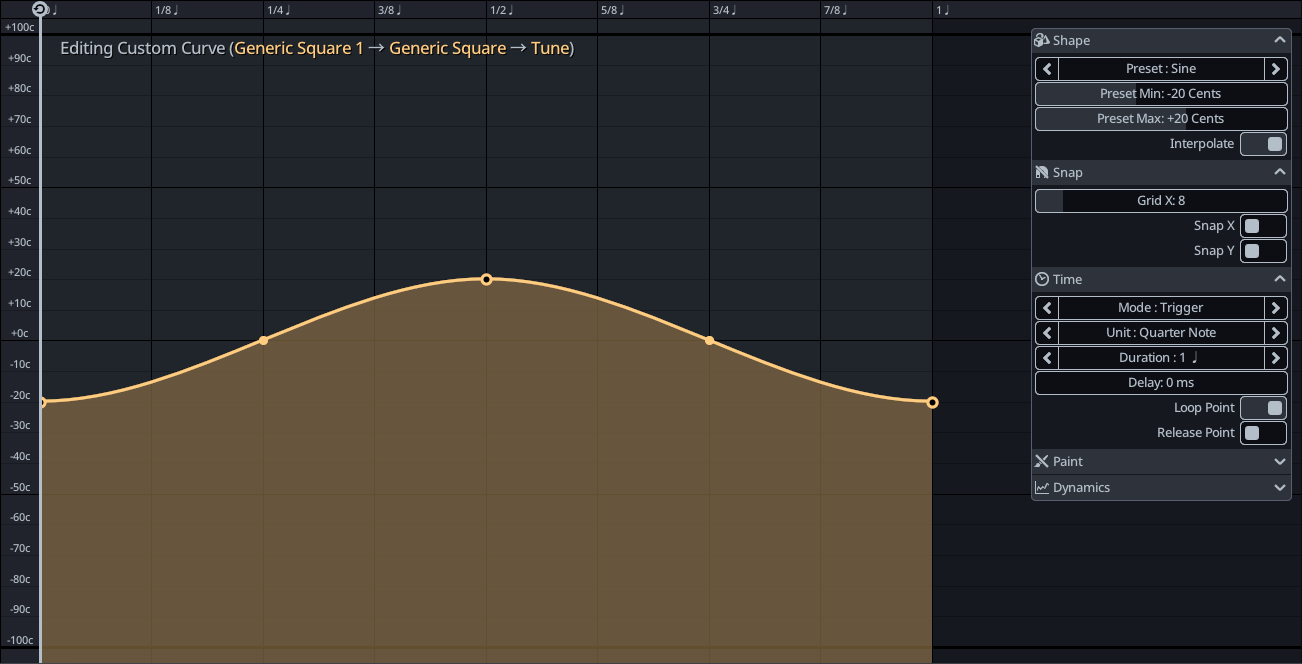Click the loop marker icon at timeline start
1302x664 pixels.
pyautogui.click(x=39, y=10)
